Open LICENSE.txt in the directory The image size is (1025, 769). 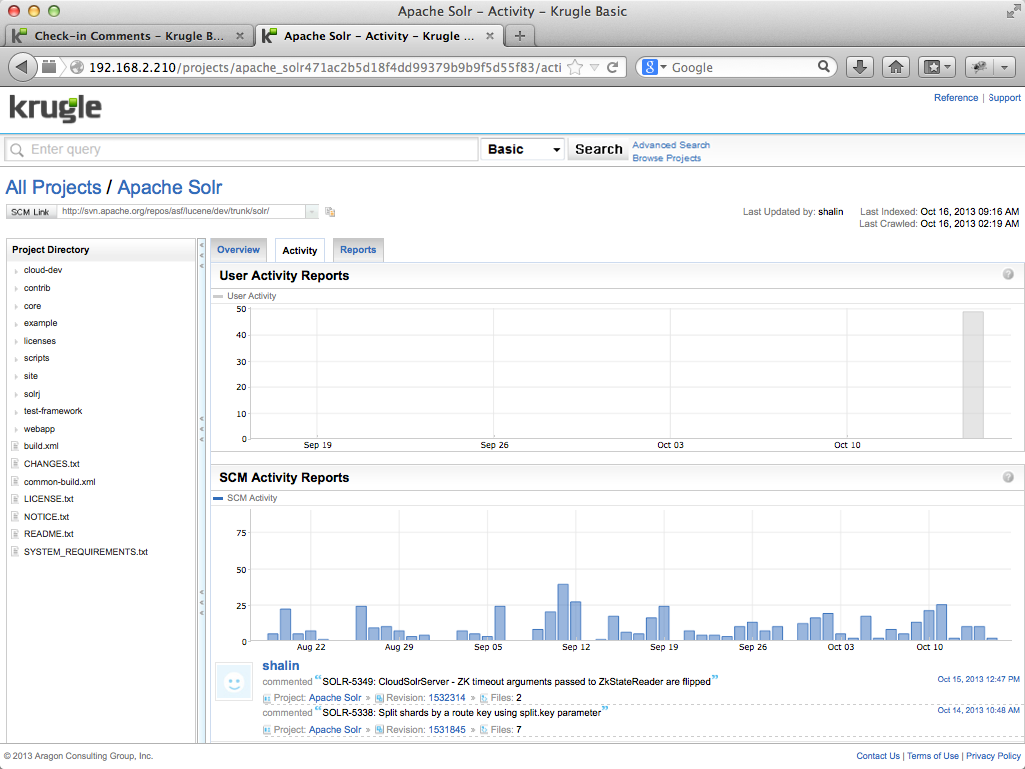pos(48,499)
